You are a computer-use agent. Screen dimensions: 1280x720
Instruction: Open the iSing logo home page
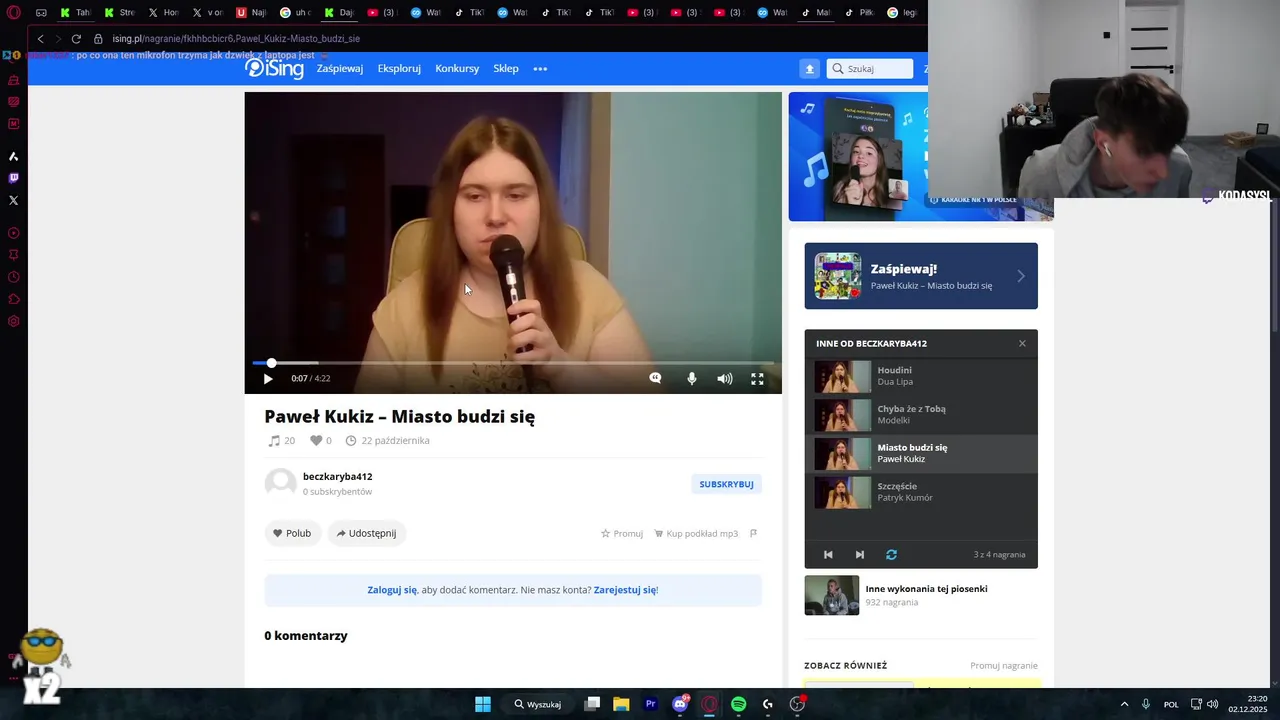(x=274, y=68)
